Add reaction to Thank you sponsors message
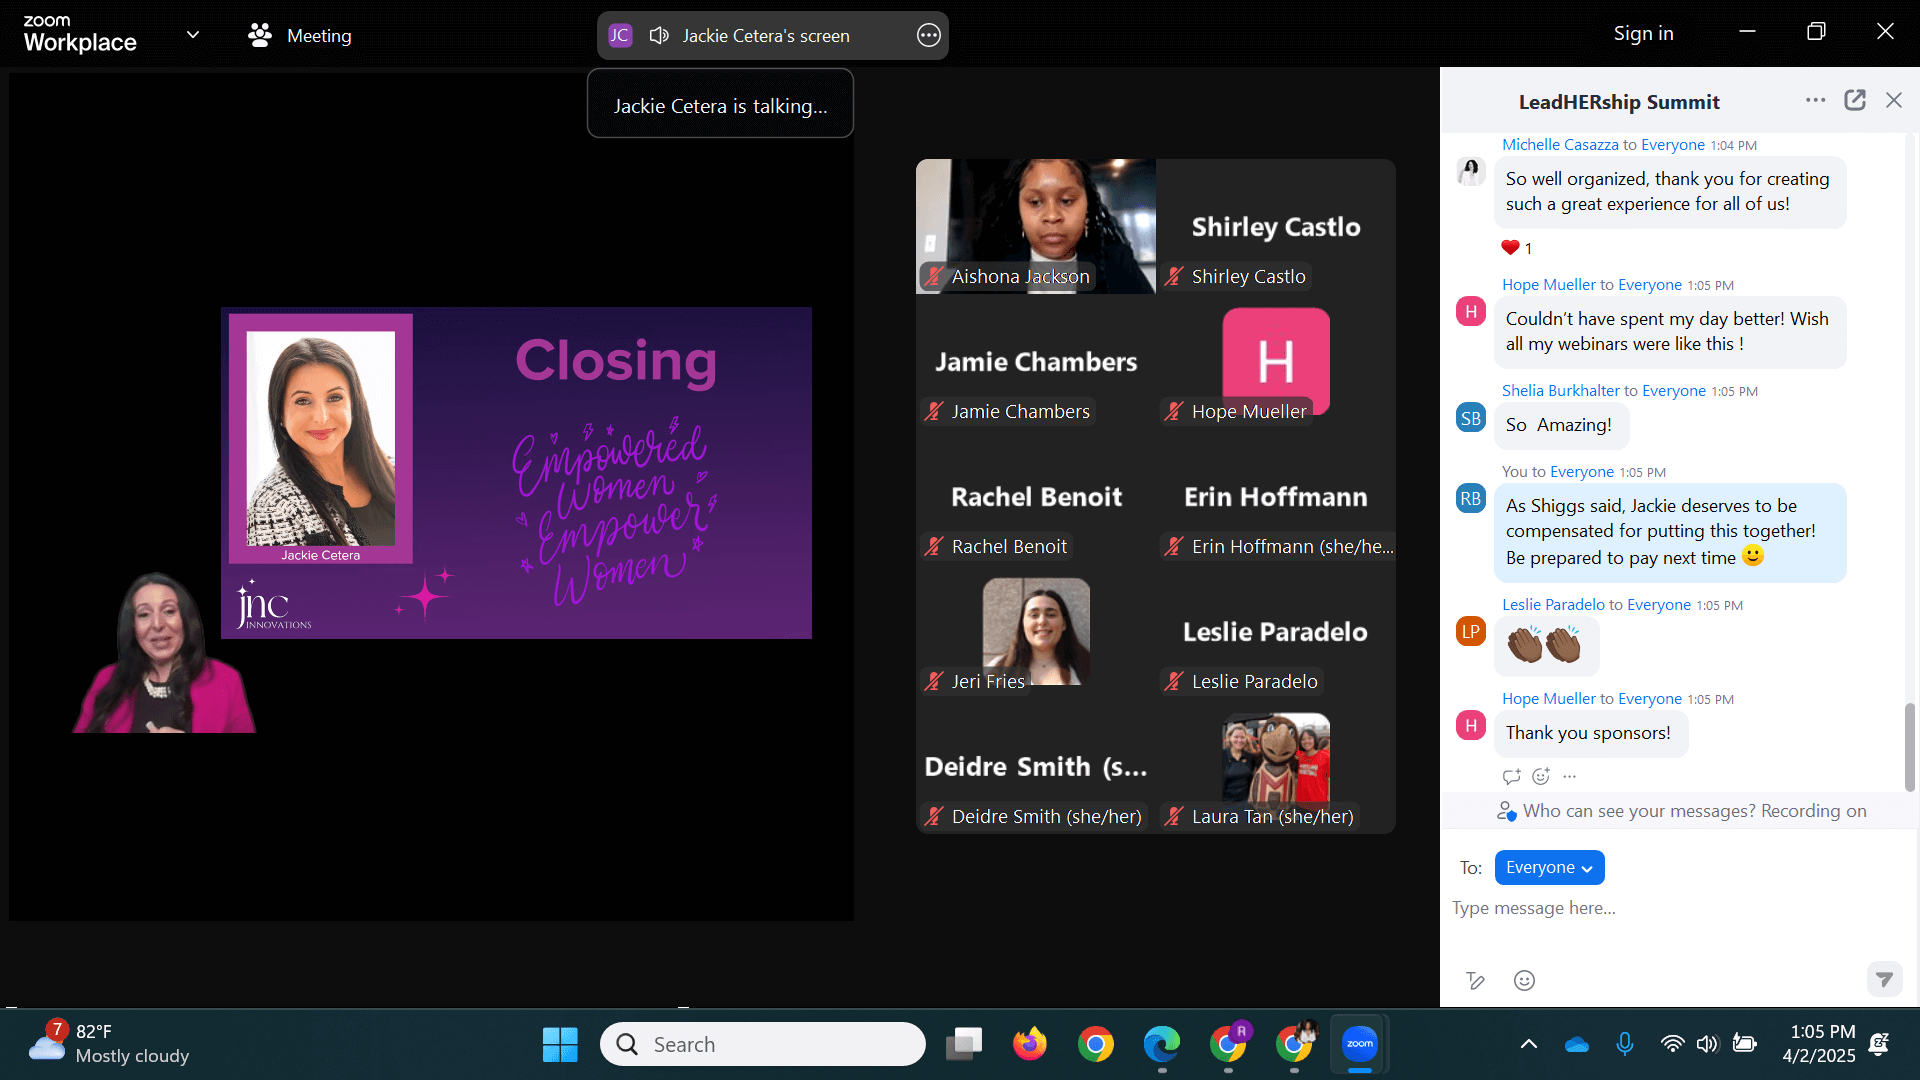Screen dimensions: 1920x1080 coord(1541,776)
